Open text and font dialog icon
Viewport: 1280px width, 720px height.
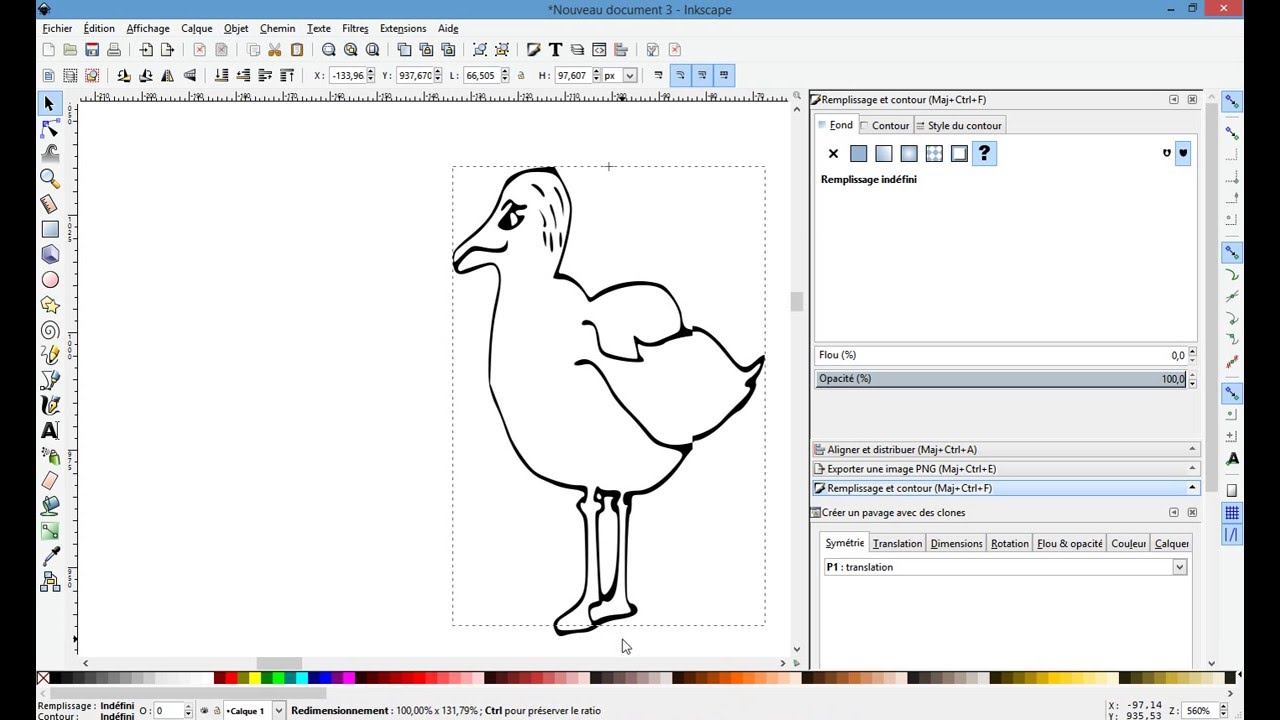pyautogui.click(x=555, y=50)
